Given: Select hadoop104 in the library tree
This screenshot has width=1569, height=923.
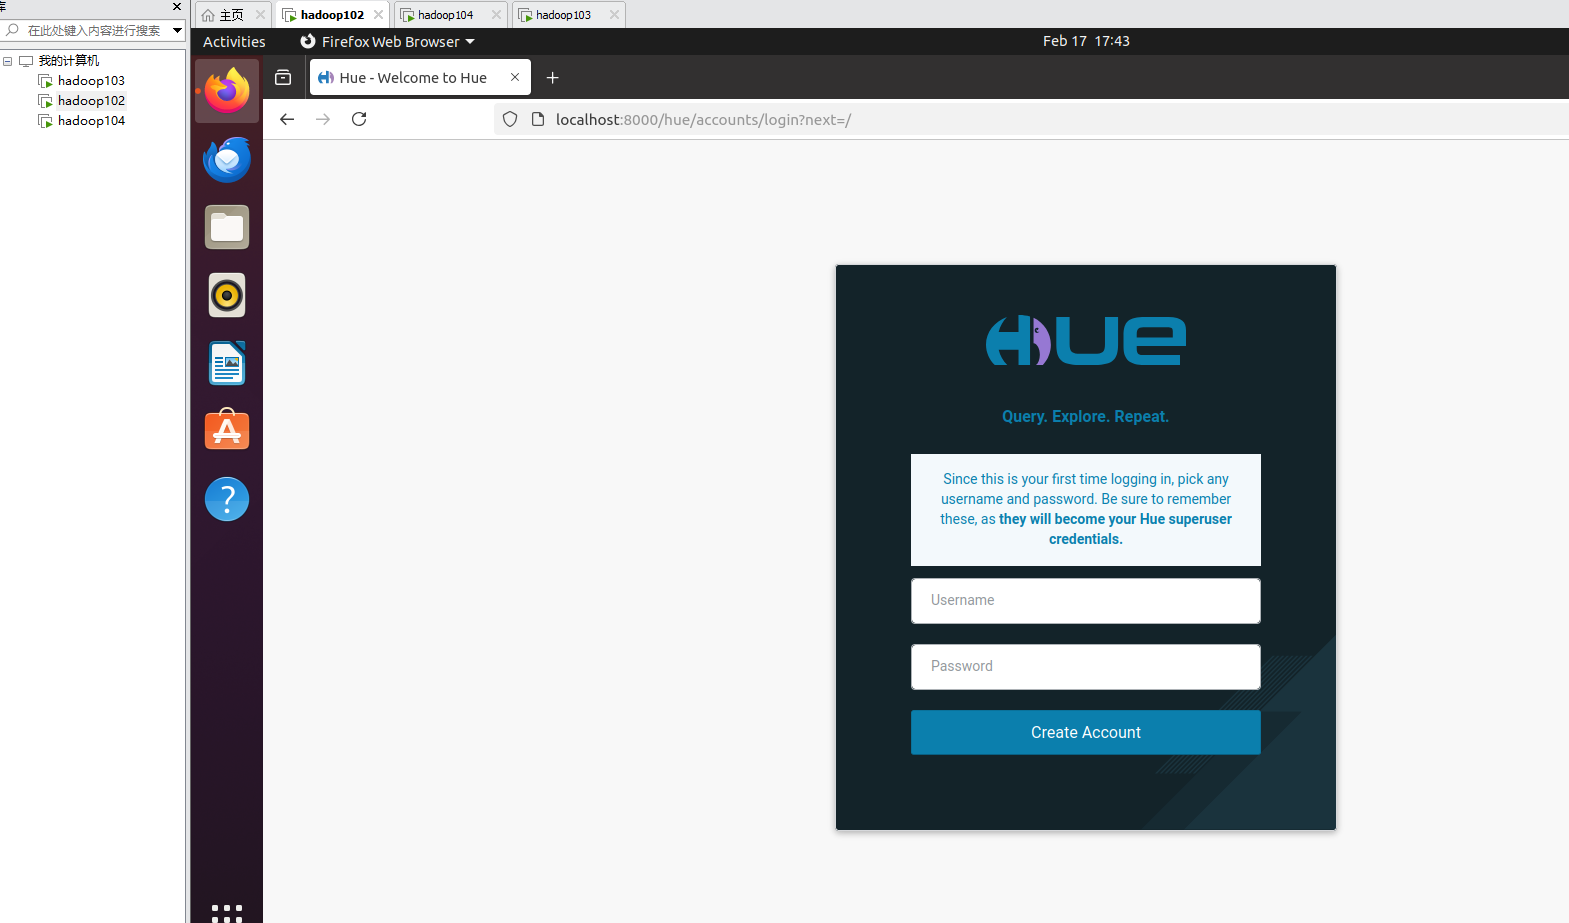Looking at the screenshot, I should pos(91,121).
